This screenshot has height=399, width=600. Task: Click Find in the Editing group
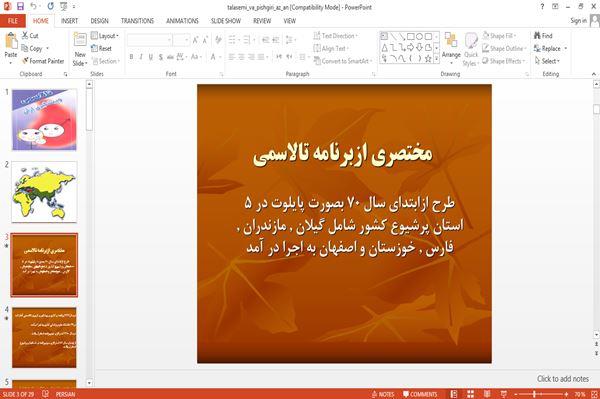543,36
